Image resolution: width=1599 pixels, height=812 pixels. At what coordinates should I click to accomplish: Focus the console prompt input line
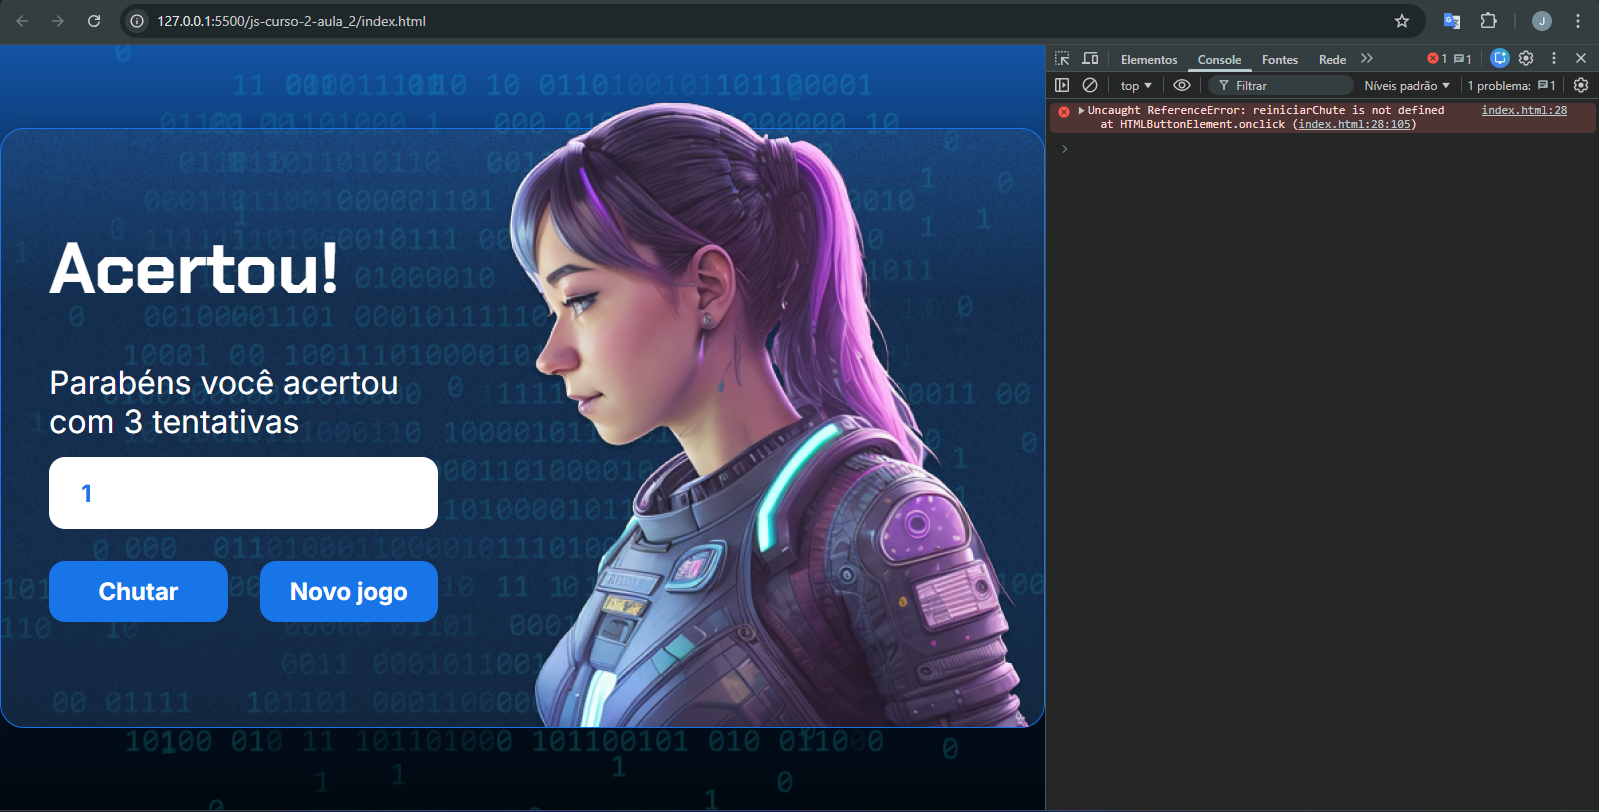click(x=1330, y=149)
